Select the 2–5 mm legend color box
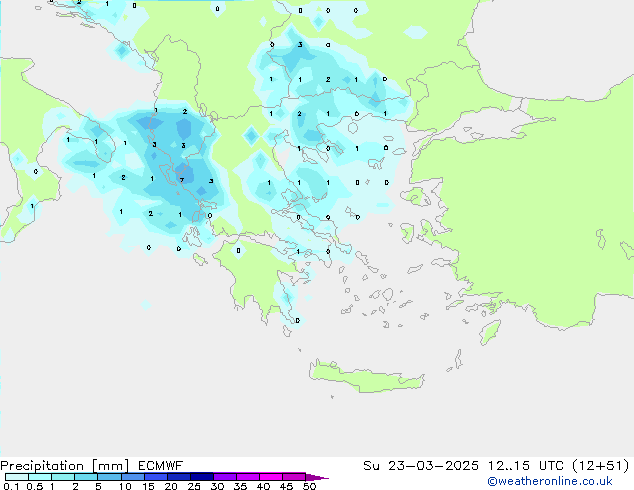Screen dimensions: 634x490 (86, 477)
